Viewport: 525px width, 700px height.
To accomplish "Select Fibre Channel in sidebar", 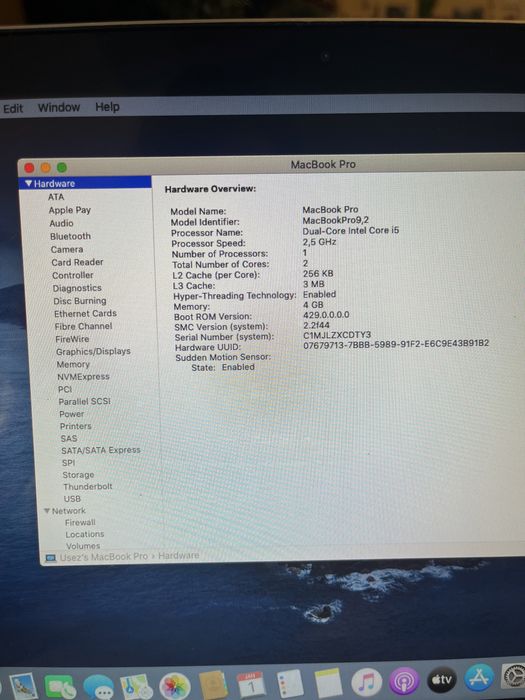I will pos(83,326).
